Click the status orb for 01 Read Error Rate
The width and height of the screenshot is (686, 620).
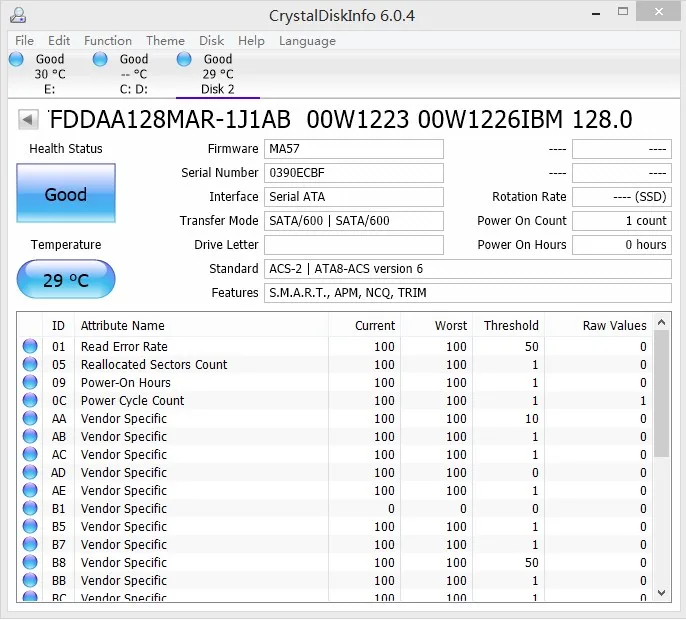[30, 346]
